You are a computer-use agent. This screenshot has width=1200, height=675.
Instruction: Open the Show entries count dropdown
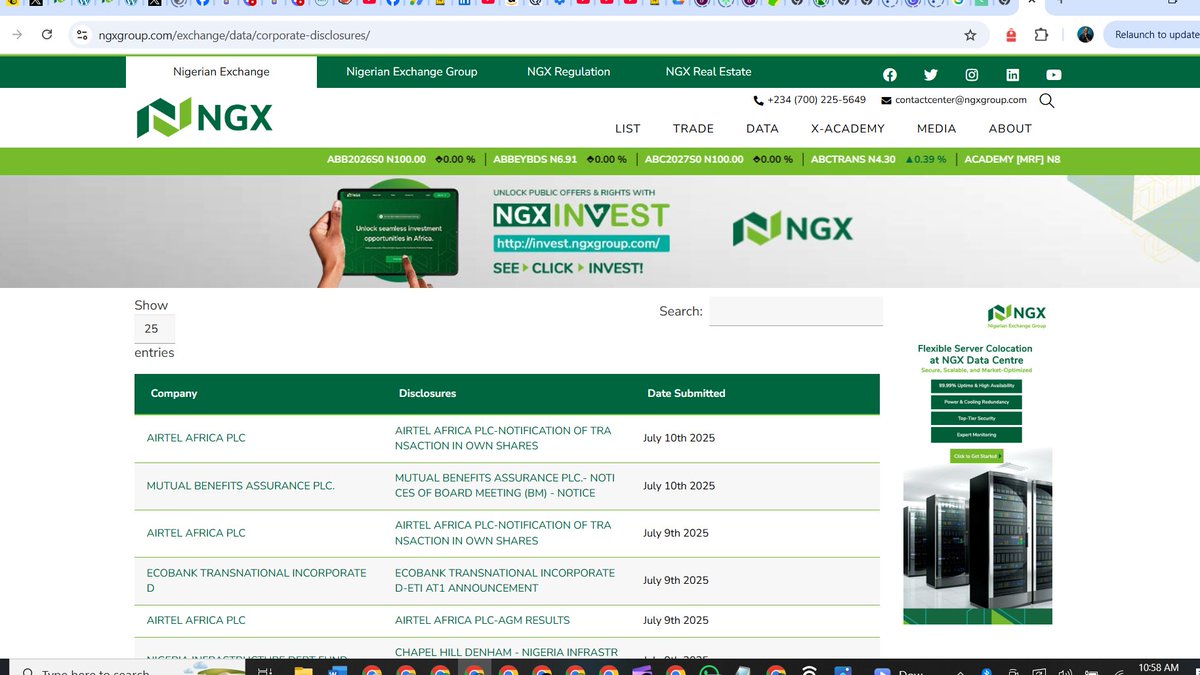click(154, 329)
